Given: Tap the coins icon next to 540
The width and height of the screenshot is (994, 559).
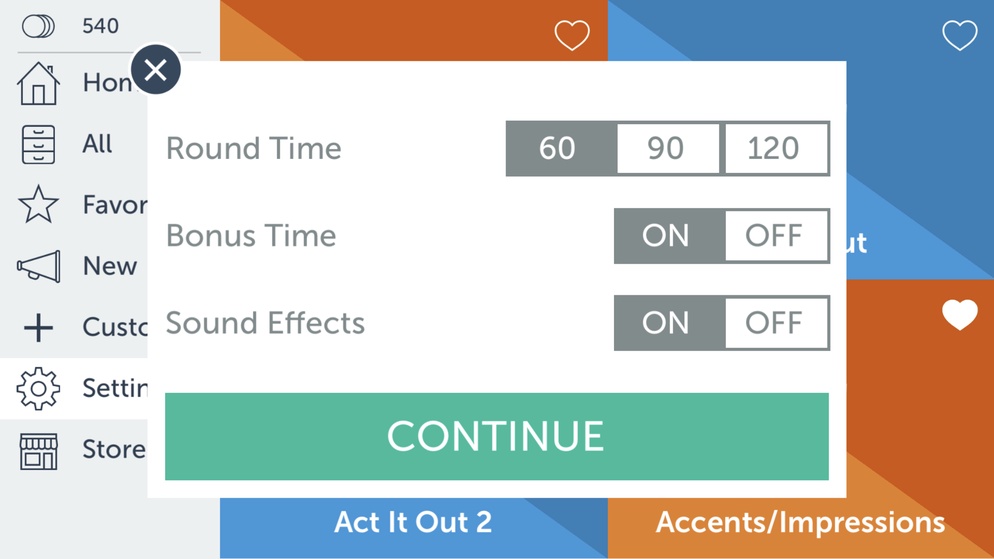Looking at the screenshot, I should click(x=38, y=26).
